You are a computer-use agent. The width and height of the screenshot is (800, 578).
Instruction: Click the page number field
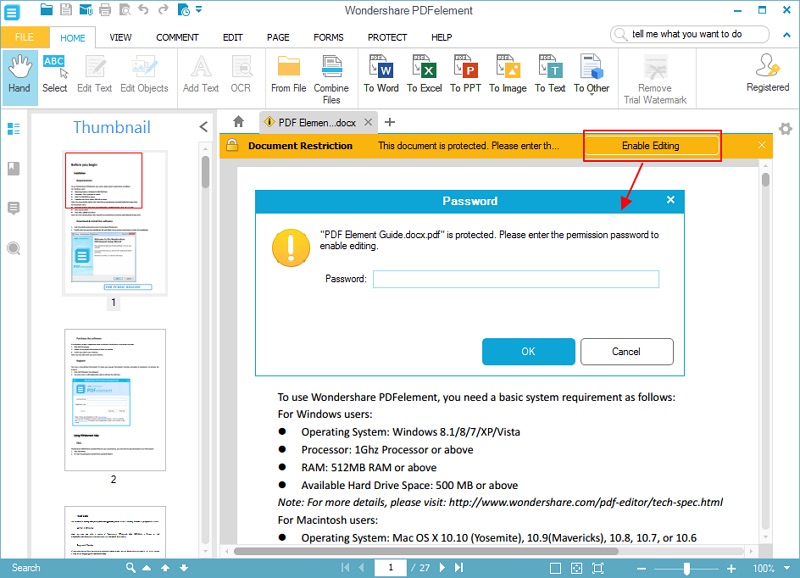tap(391, 567)
